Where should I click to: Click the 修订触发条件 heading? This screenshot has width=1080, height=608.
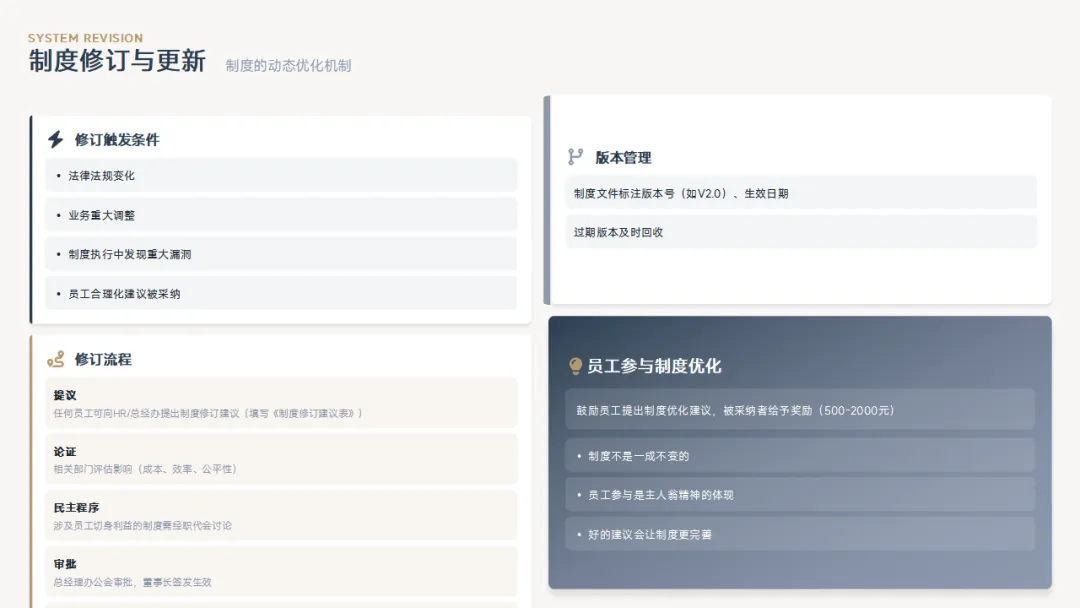click(x=117, y=140)
